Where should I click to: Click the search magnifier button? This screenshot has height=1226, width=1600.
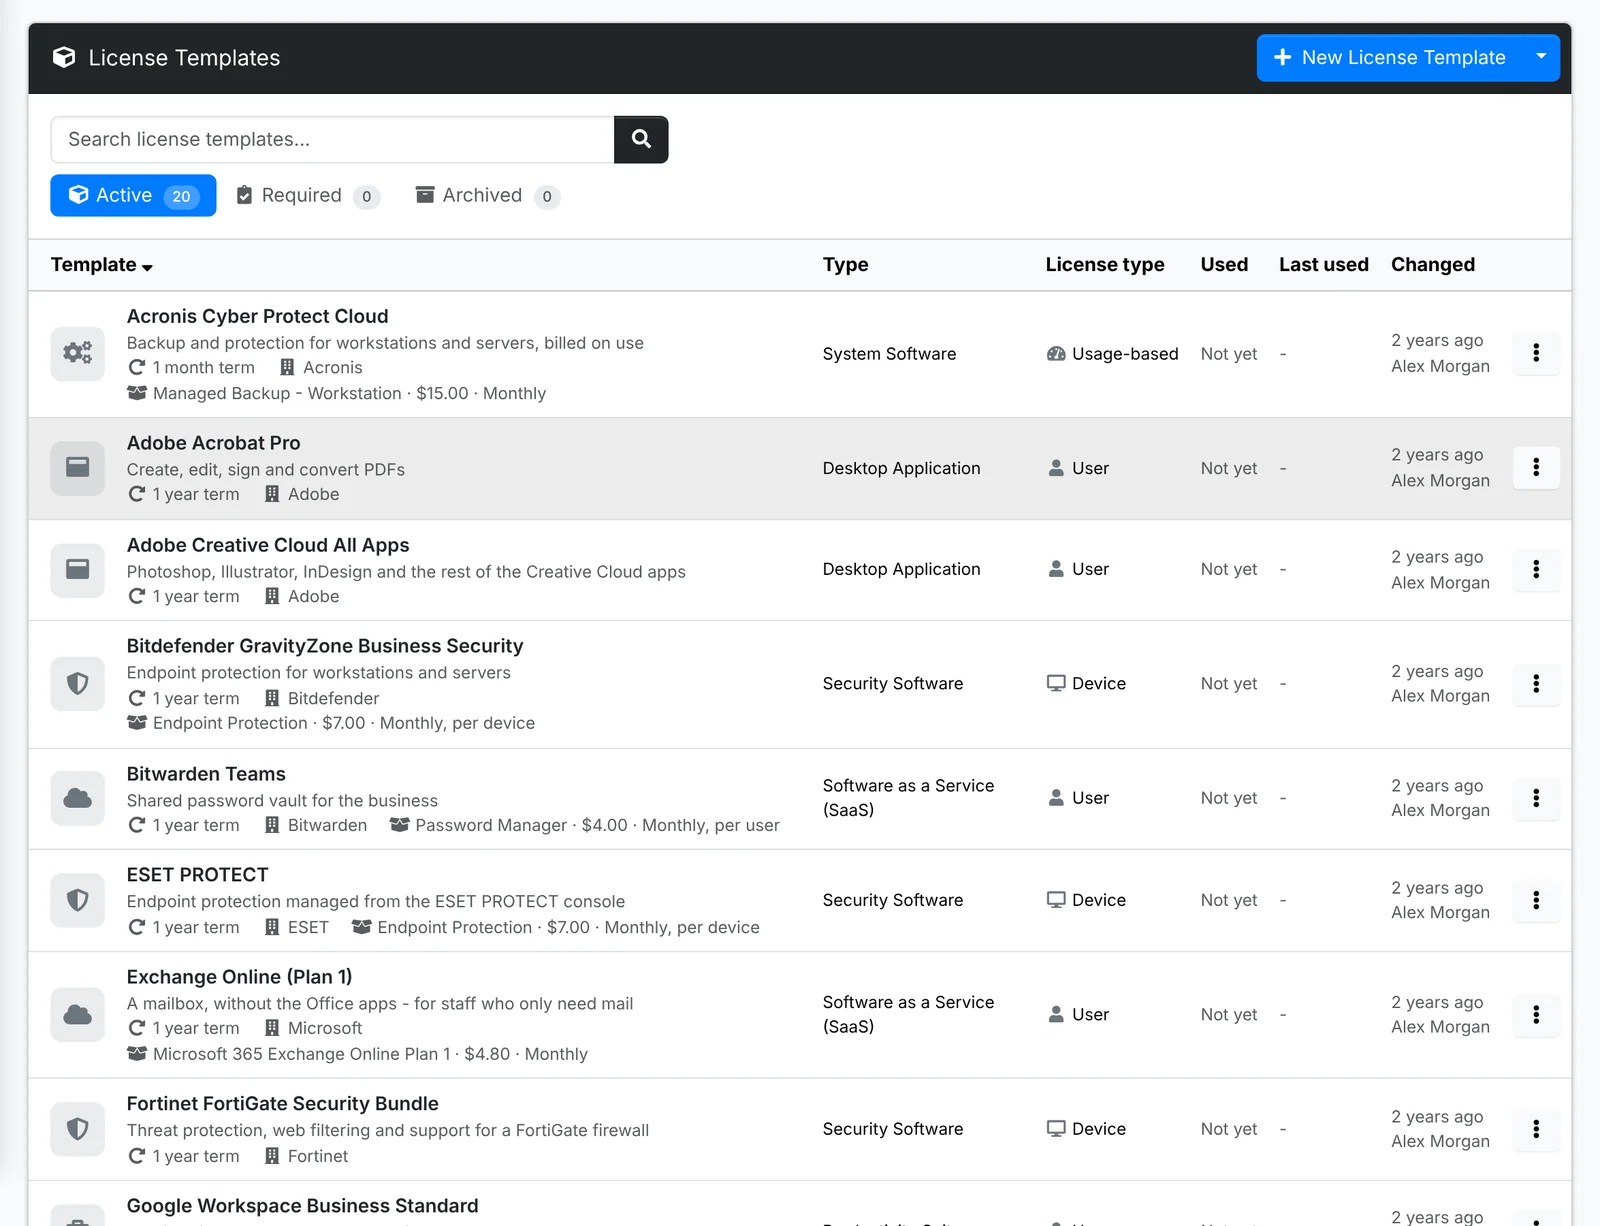pos(641,139)
